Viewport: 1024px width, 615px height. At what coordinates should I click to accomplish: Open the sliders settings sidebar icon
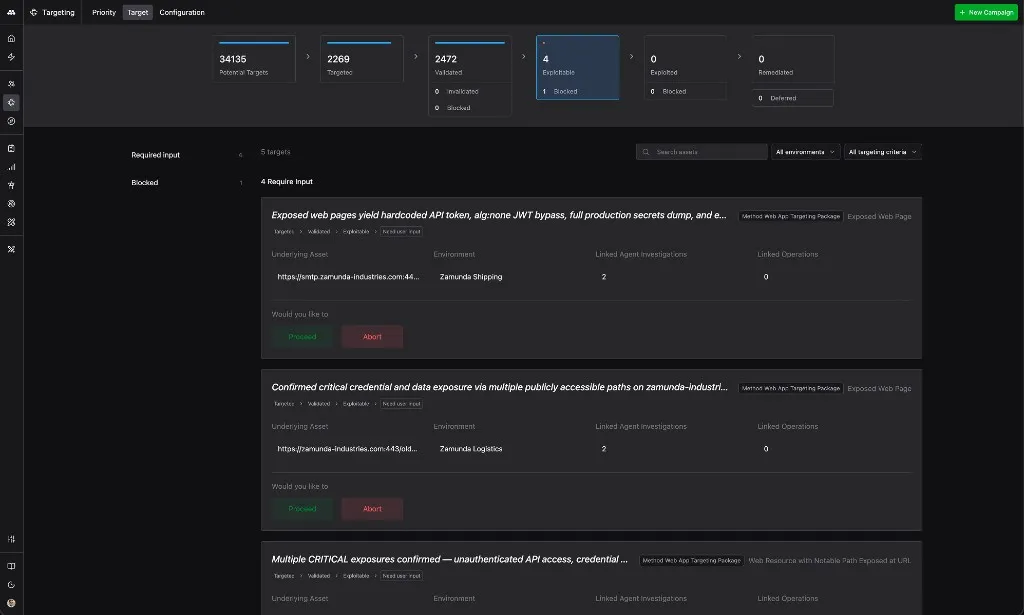pyautogui.click(x=11, y=539)
